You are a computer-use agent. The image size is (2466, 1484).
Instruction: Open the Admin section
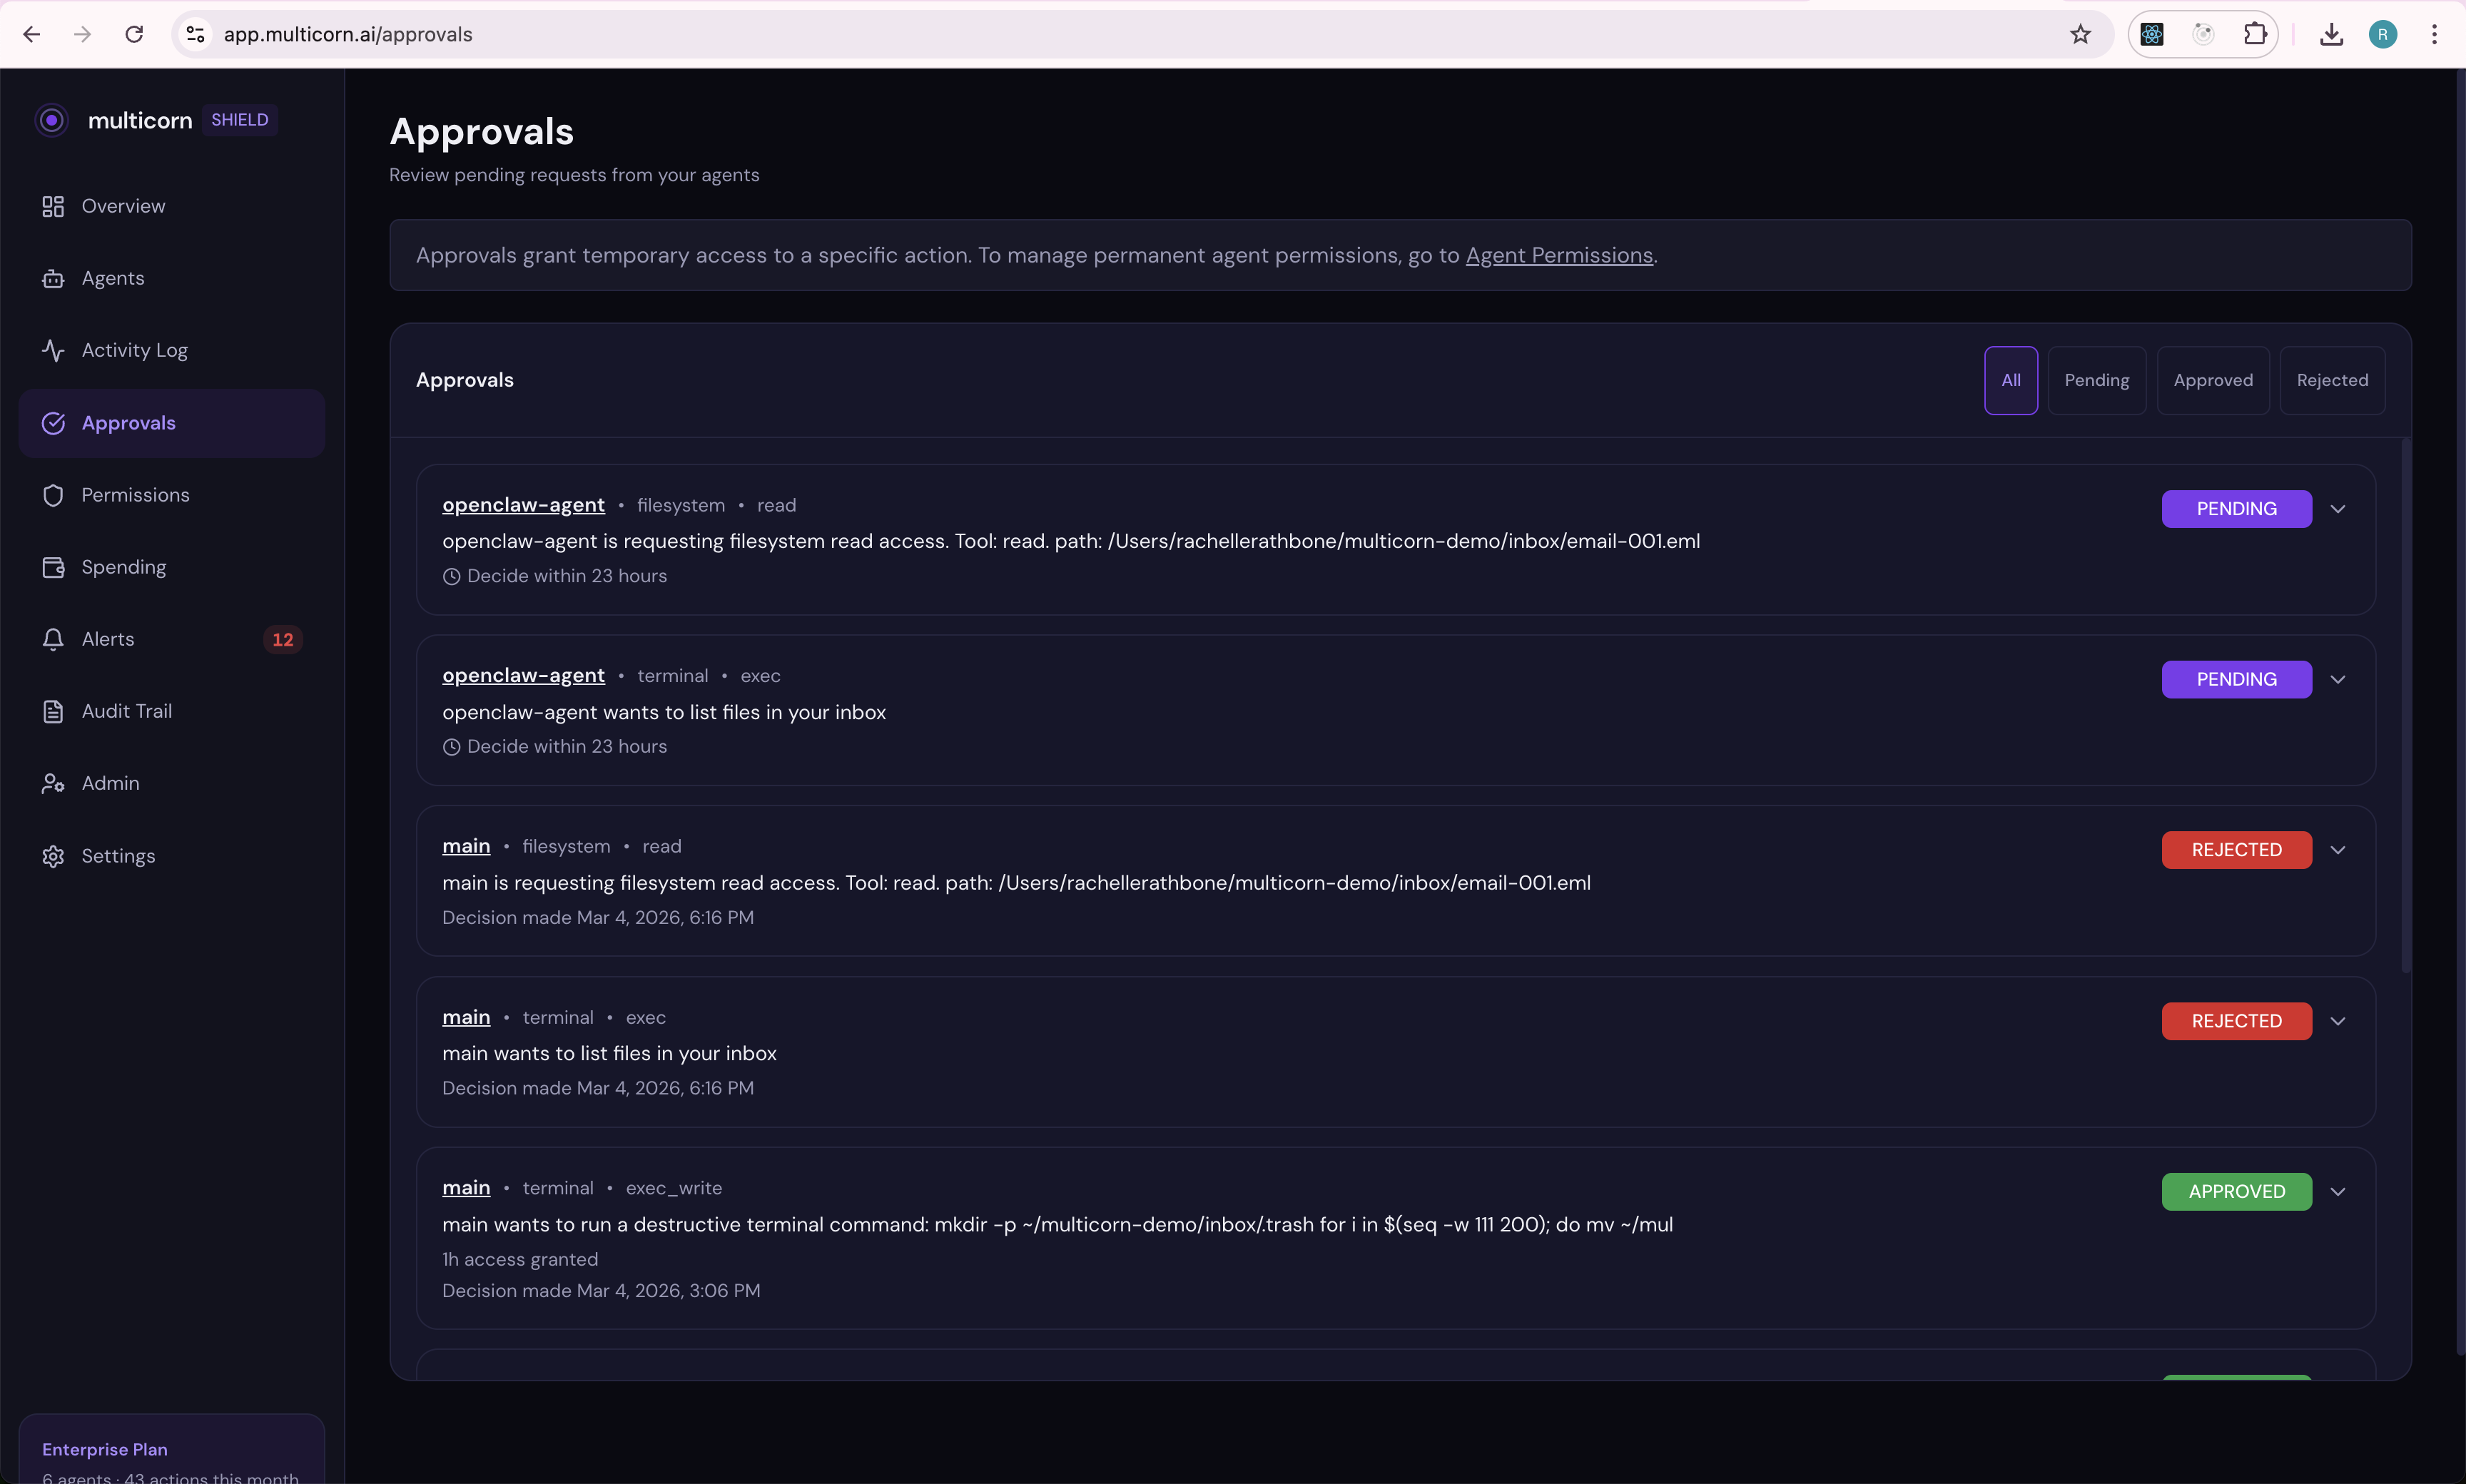pyautogui.click(x=110, y=783)
